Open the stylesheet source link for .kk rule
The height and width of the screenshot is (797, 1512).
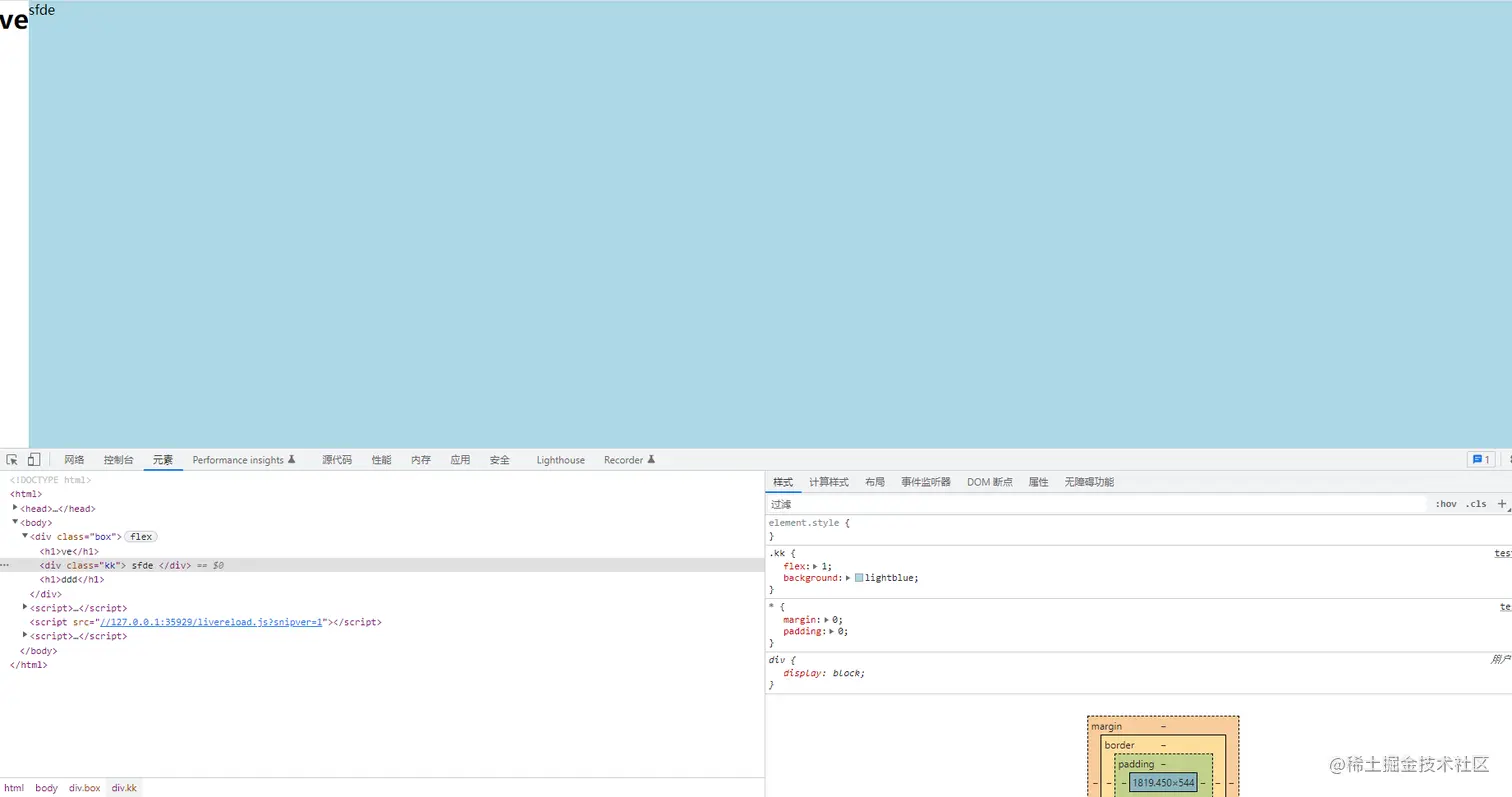pyautogui.click(x=1503, y=553)
